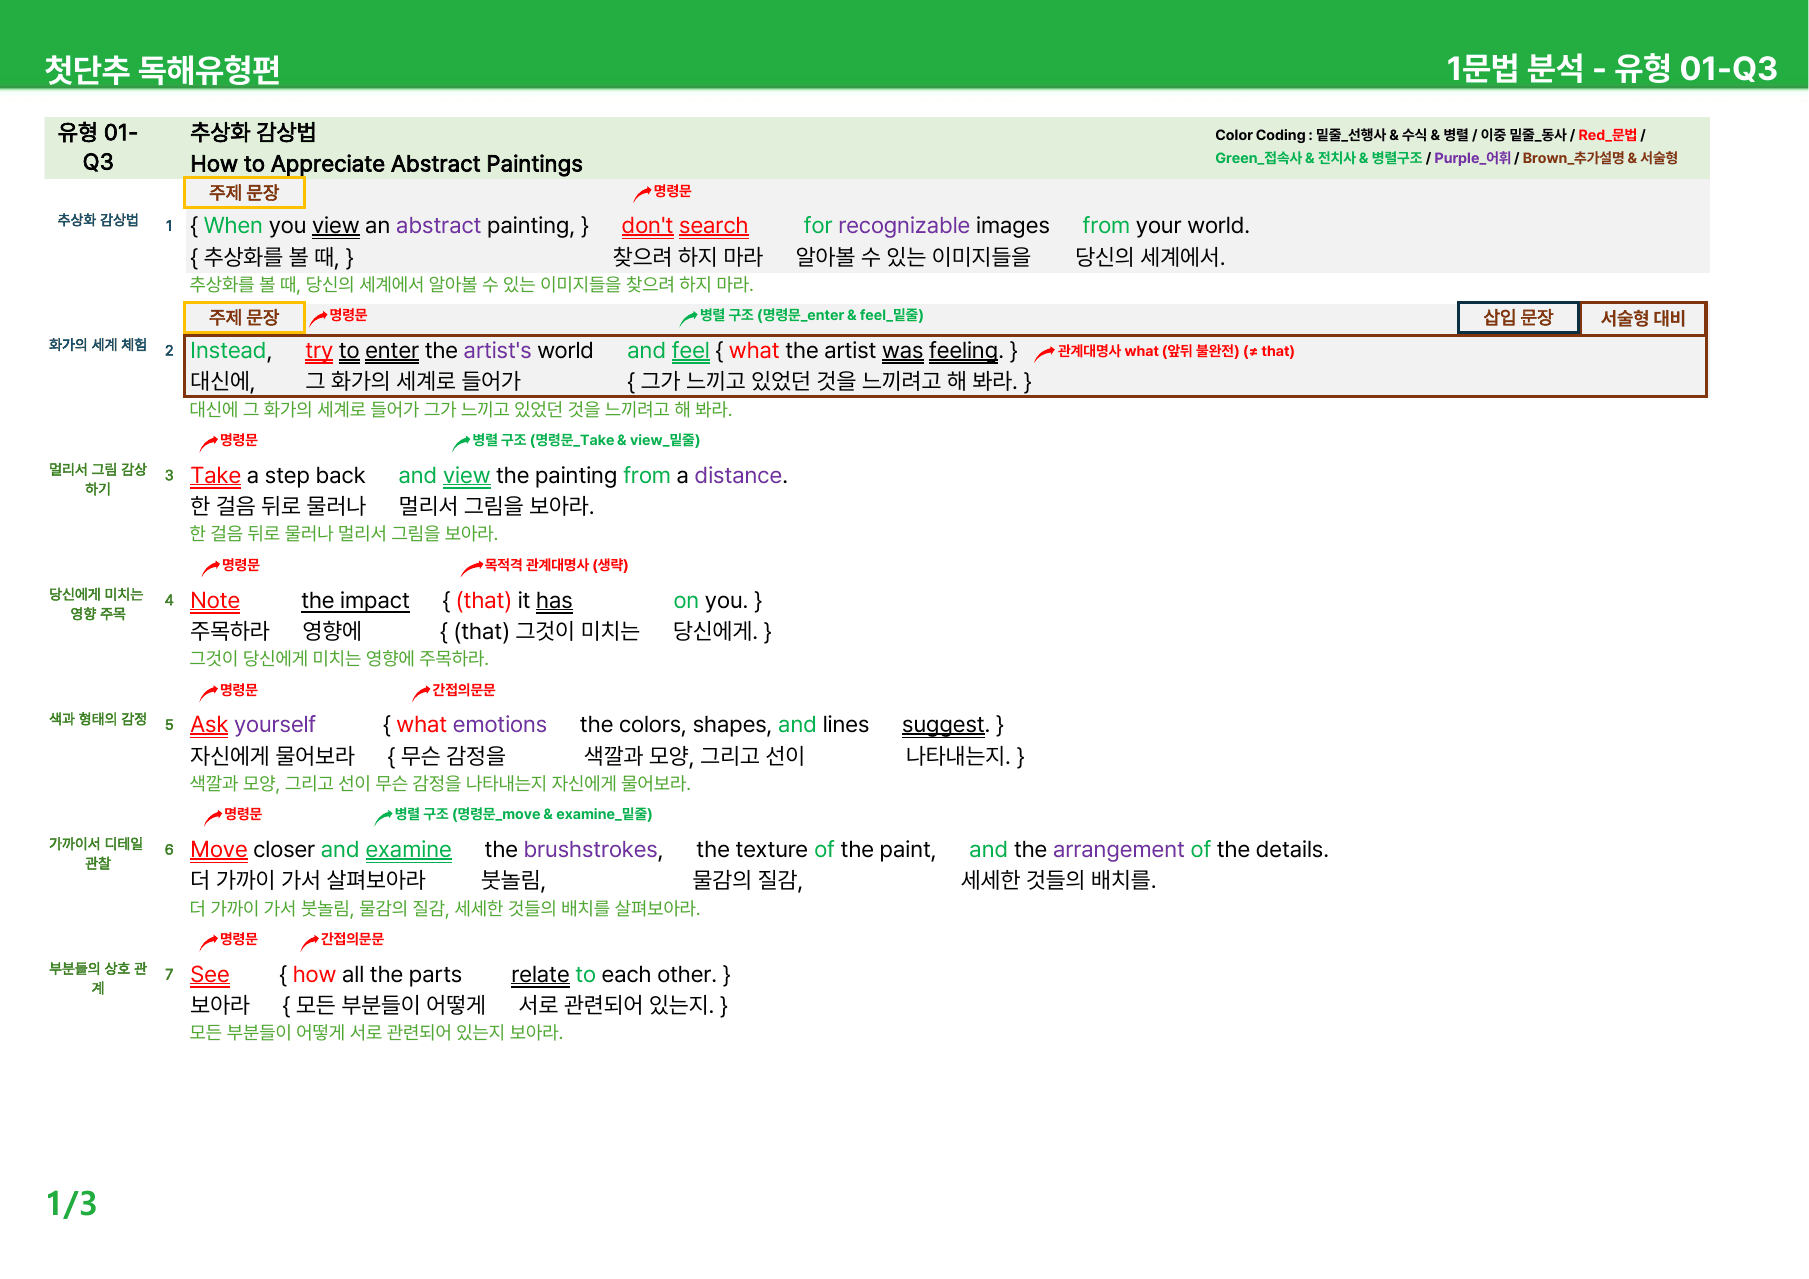The height and width of the screenshot is (1279, 1809).
Task: Click the red word "Note"
Action: pyautogui.click(x=215, y=601)
